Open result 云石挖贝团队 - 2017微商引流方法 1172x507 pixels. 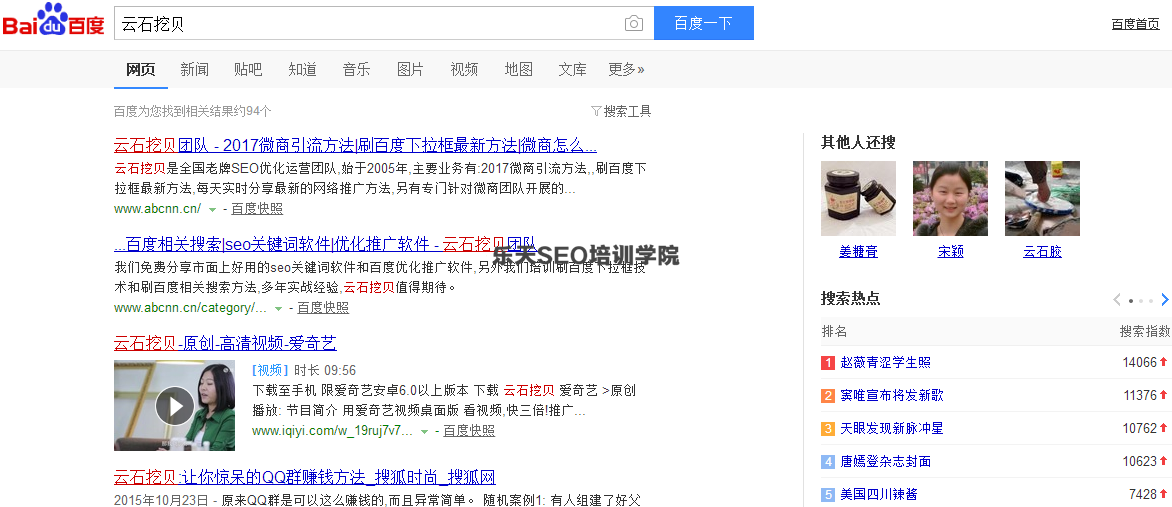355,145
